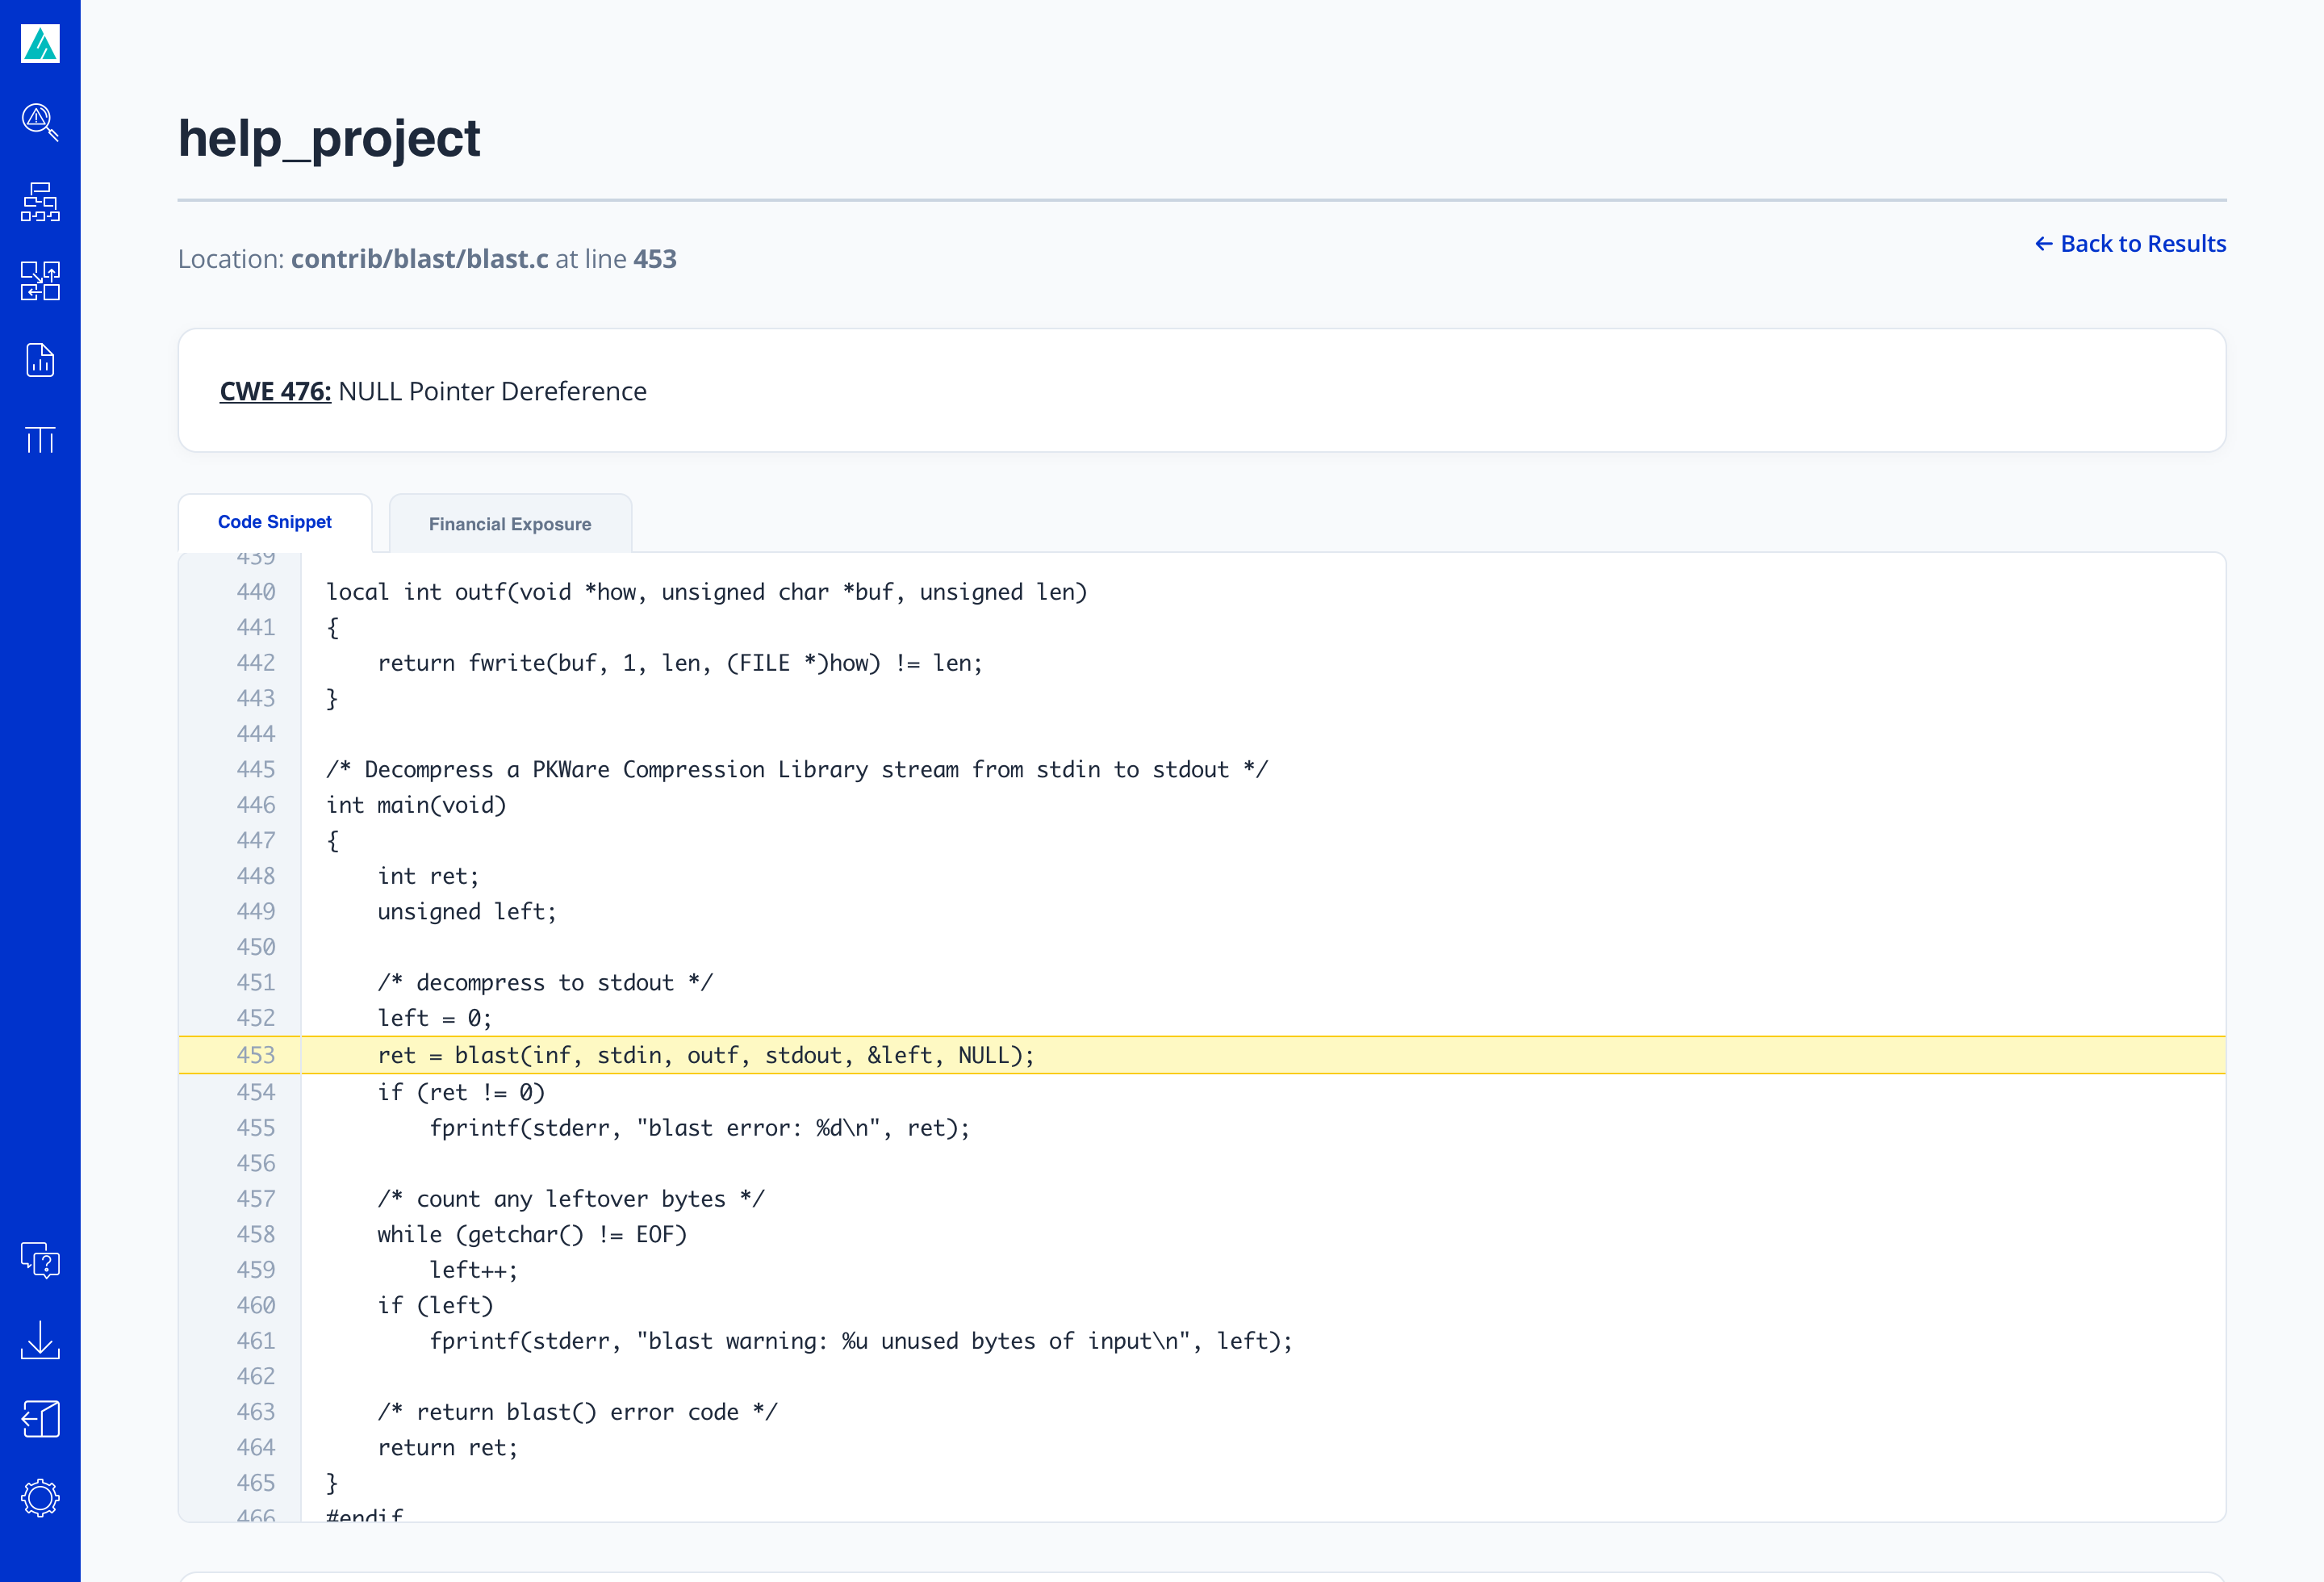The image size is (2324, 1582).
Task: Click the 'return ret;' code line
Action: 447,1447
